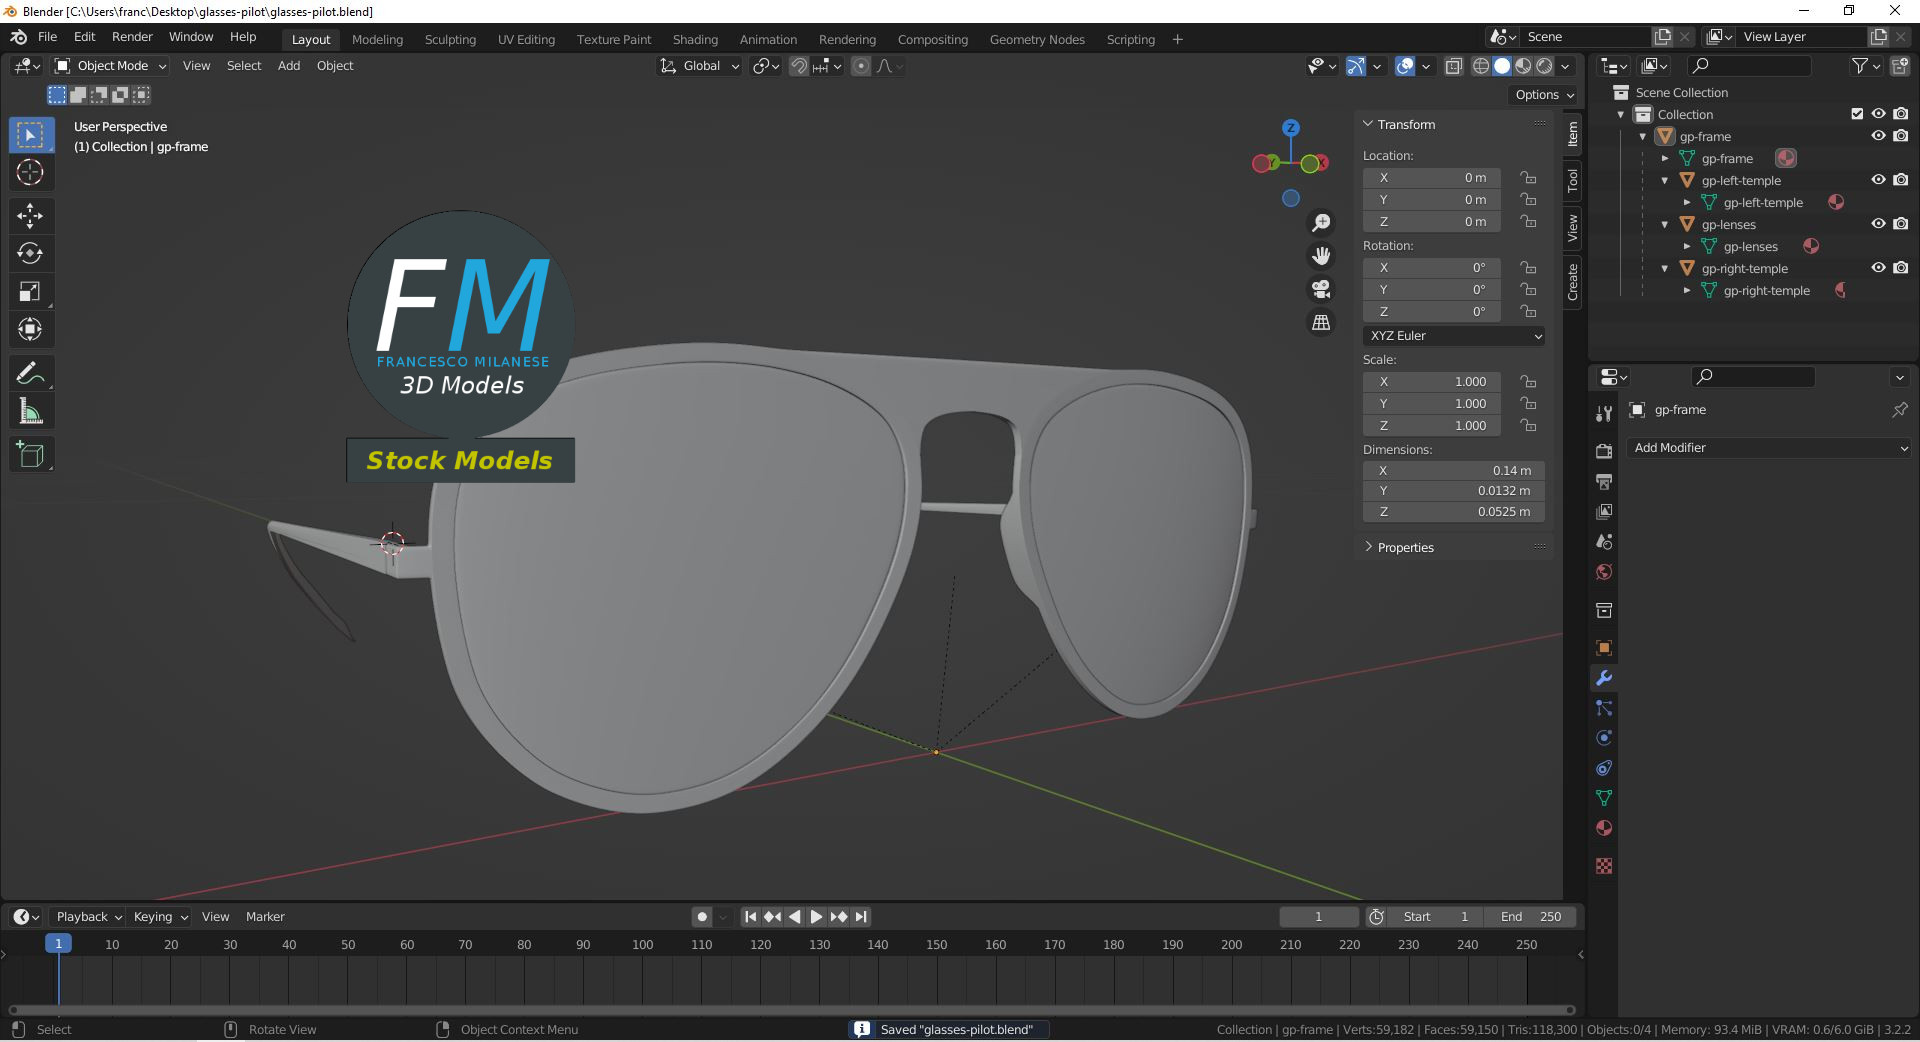Open Playback dropdown in timeline
This screenshot has width=1920, height=1042.
(89, 917)
